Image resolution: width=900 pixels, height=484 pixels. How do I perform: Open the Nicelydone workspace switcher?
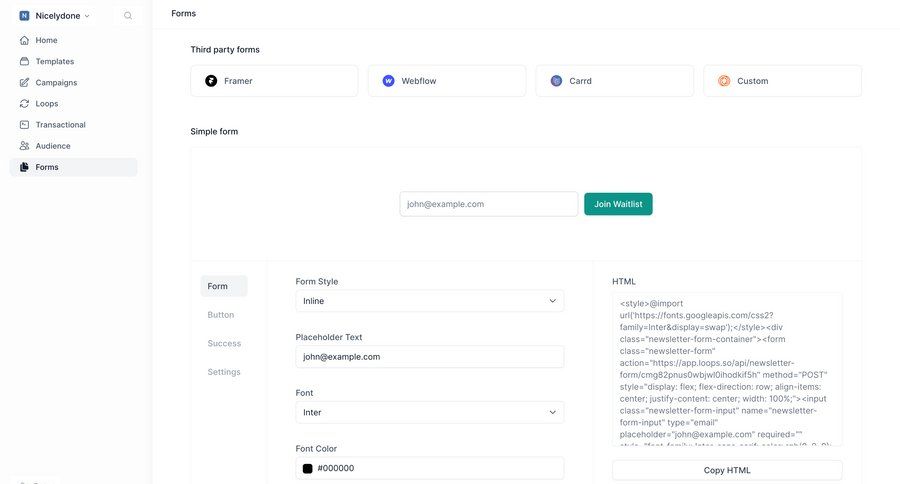click(x=55, y=16)
